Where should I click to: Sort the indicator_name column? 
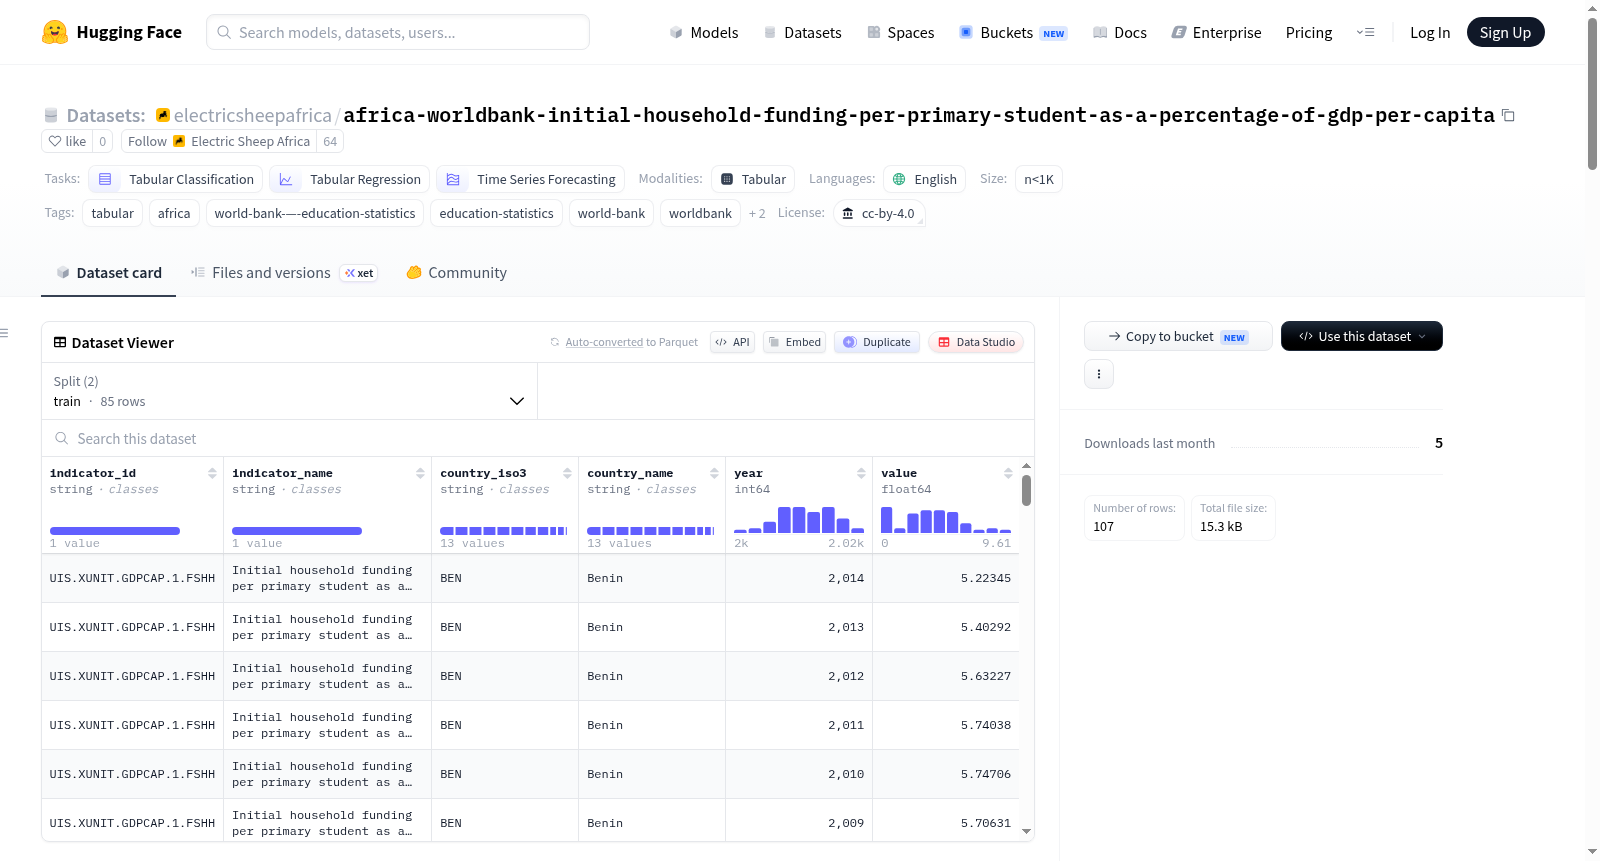coord(420,473)
